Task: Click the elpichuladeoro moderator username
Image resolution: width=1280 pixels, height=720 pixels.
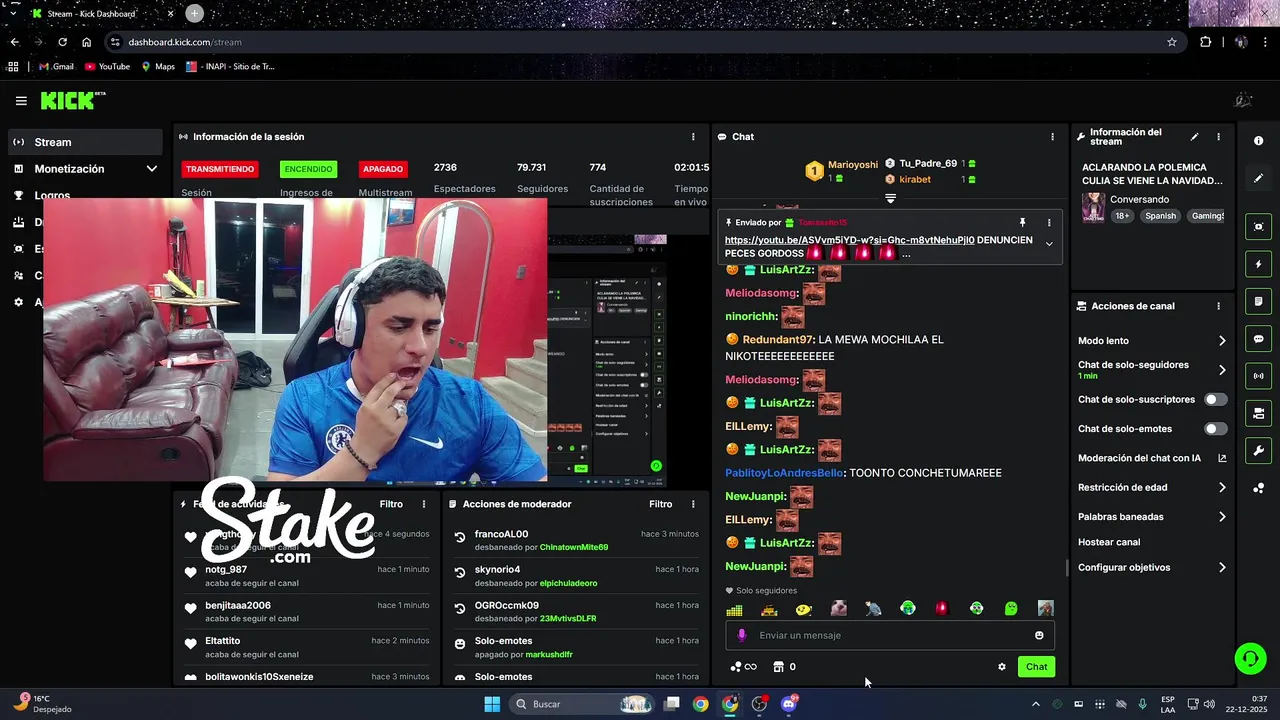Action: pos(568,583)
